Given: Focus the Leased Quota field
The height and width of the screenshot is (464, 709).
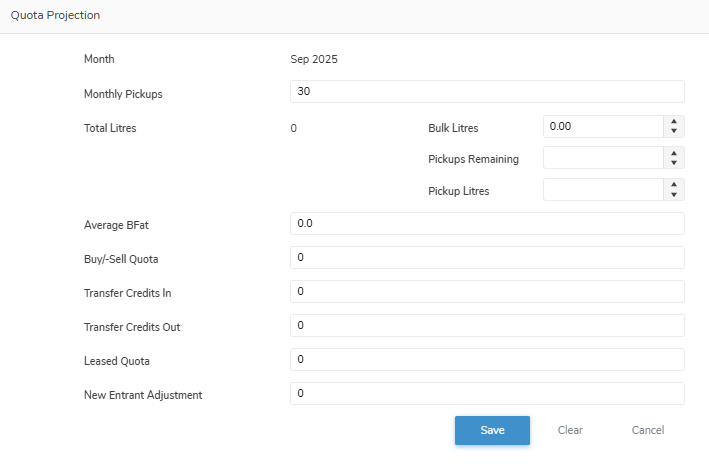Looking at the screenshot, I should coord(486,360).
